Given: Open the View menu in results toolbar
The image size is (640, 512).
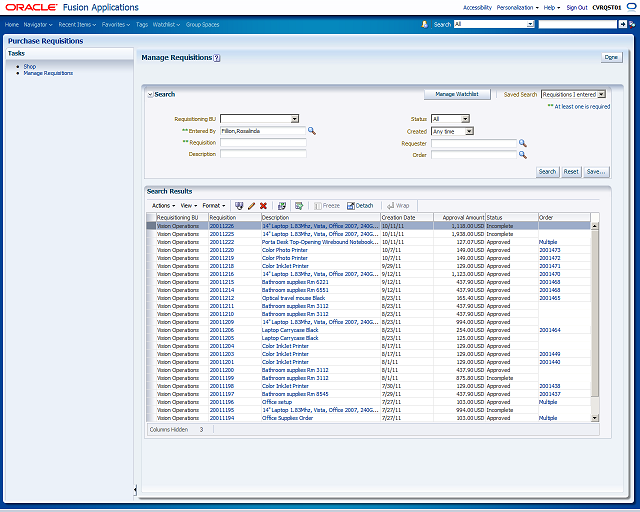Looking at the screenshot, I should (x=189, y=206).
